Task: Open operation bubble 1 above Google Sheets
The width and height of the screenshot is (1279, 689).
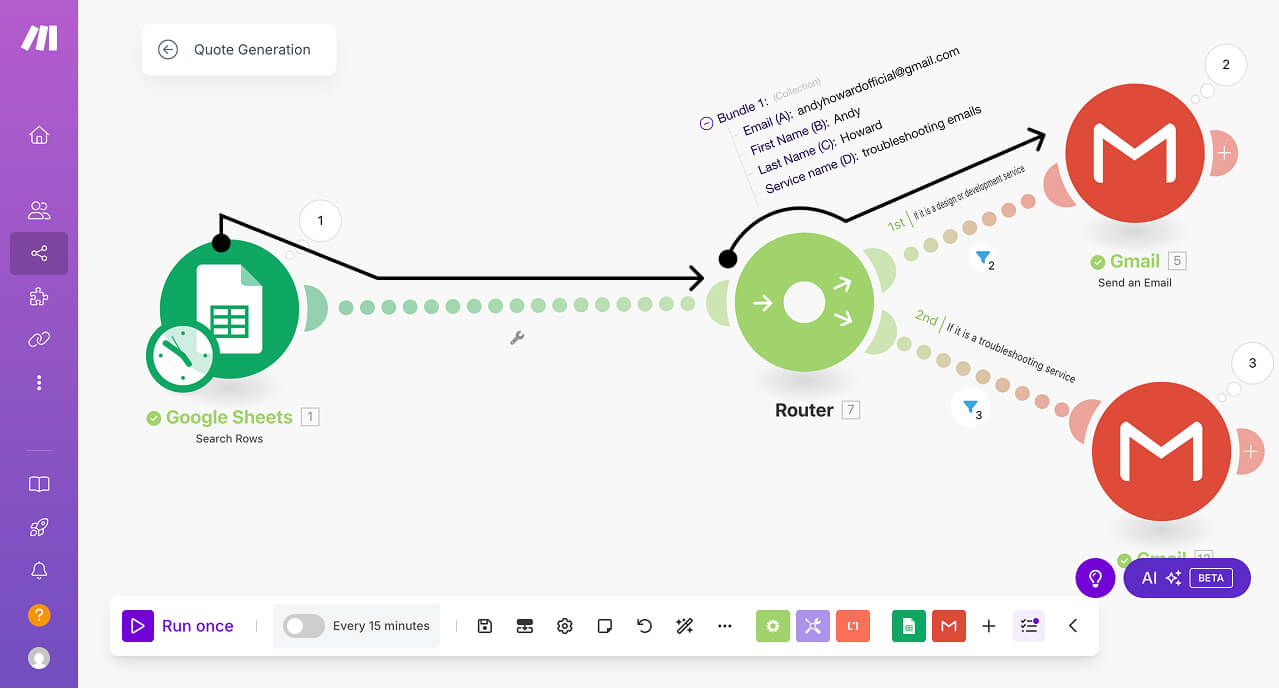Action: click(320, 221)
